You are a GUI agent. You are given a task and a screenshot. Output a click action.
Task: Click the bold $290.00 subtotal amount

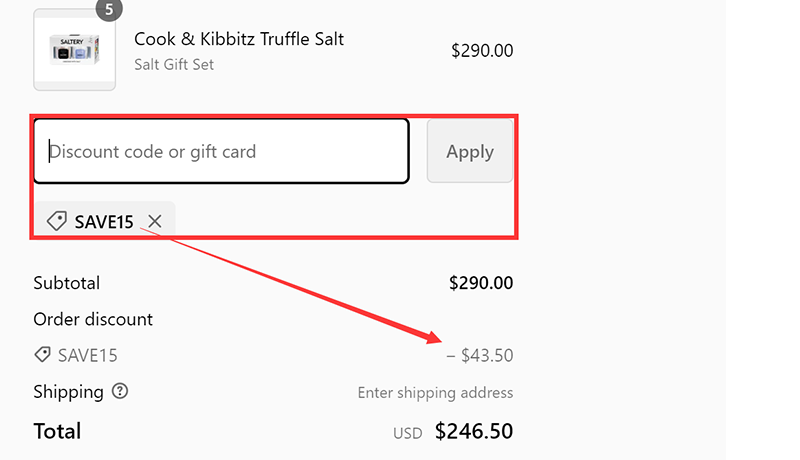481,283
